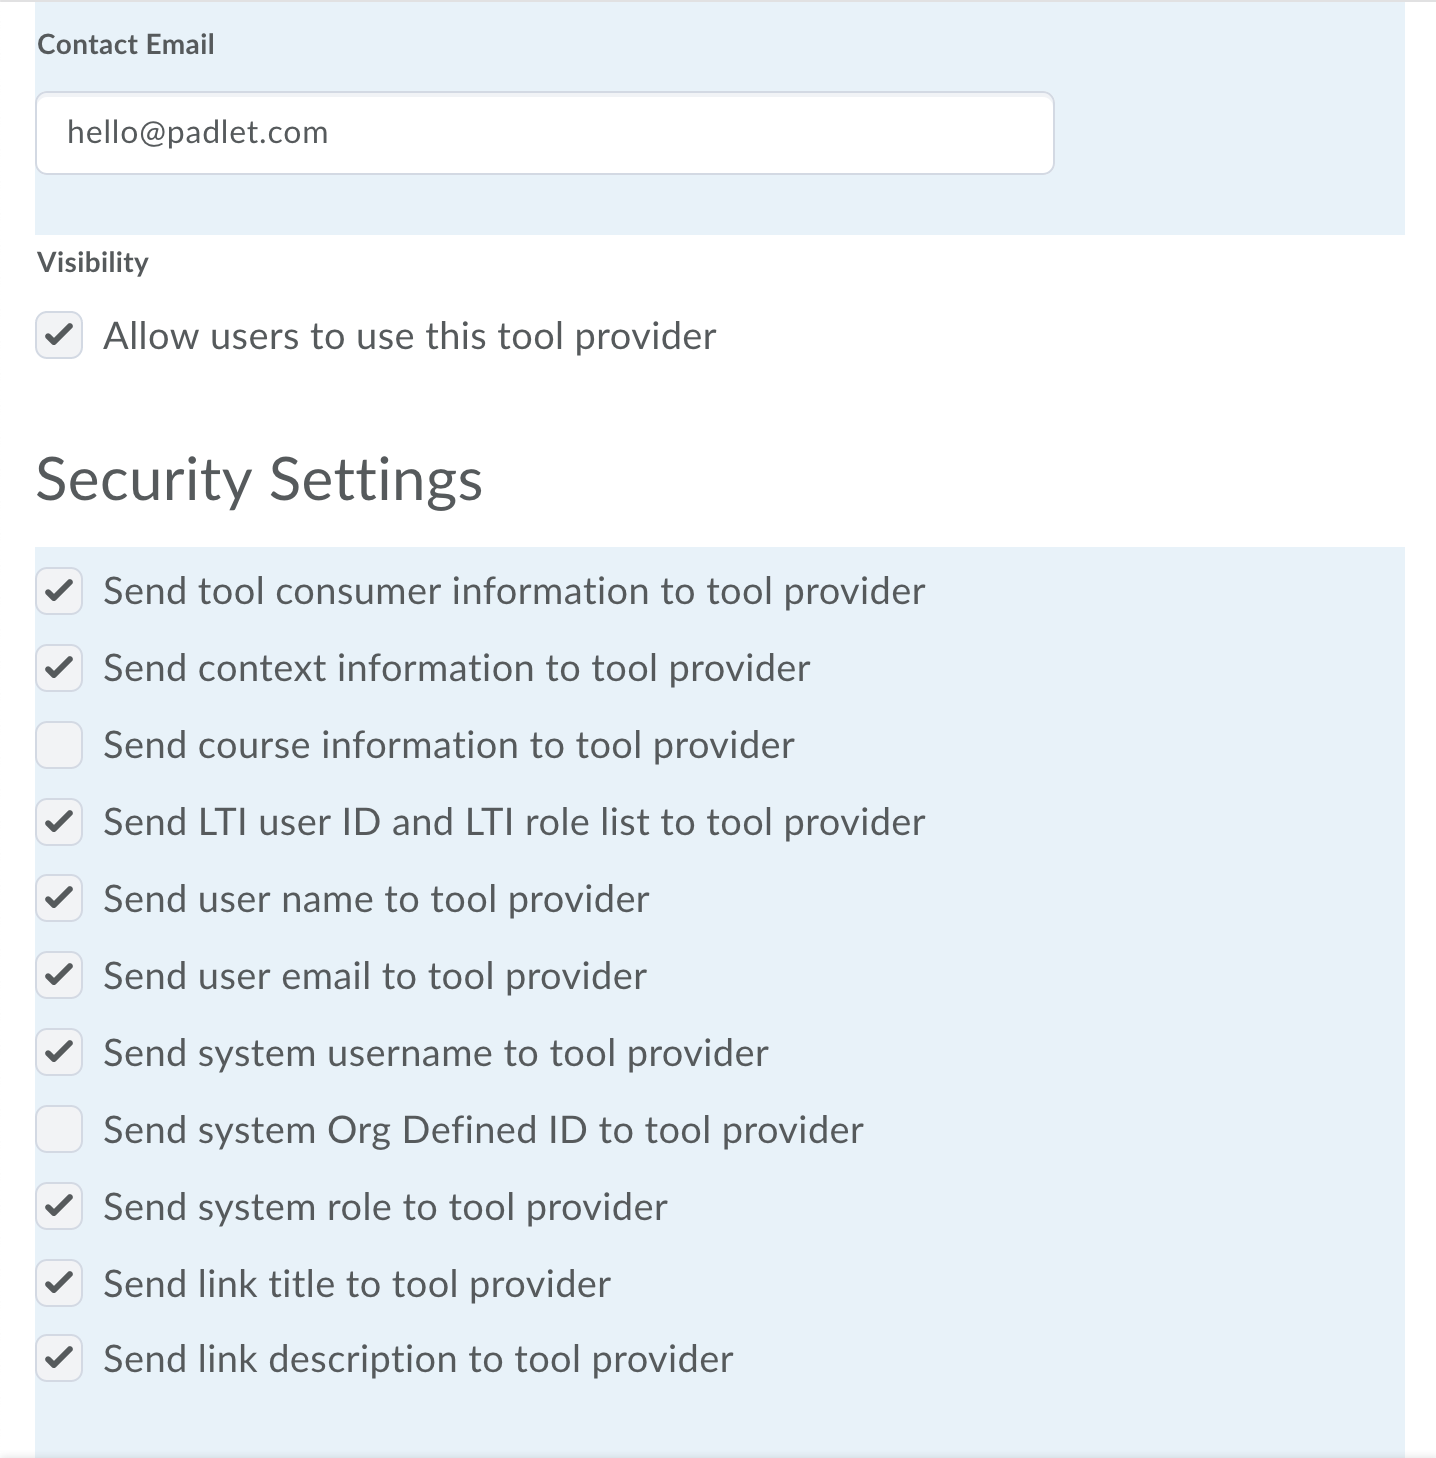Uncheck Send system role to tool provider
Screen dimensions: 1436x1458
[x=59, y=1207]
